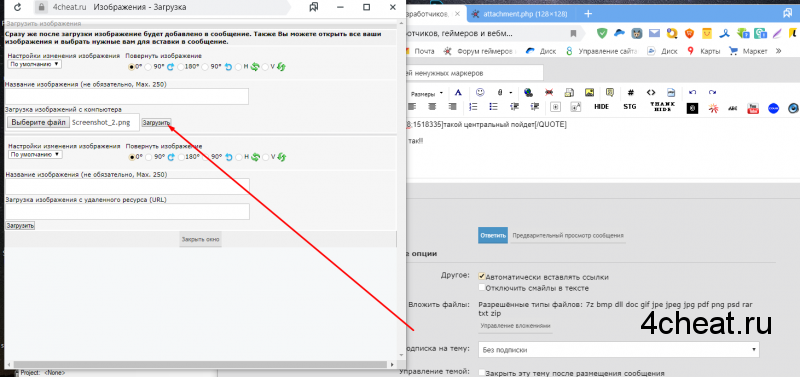Select vertical flip 'V' in the computer upload section
800x377 pixels.
point(265,66)
